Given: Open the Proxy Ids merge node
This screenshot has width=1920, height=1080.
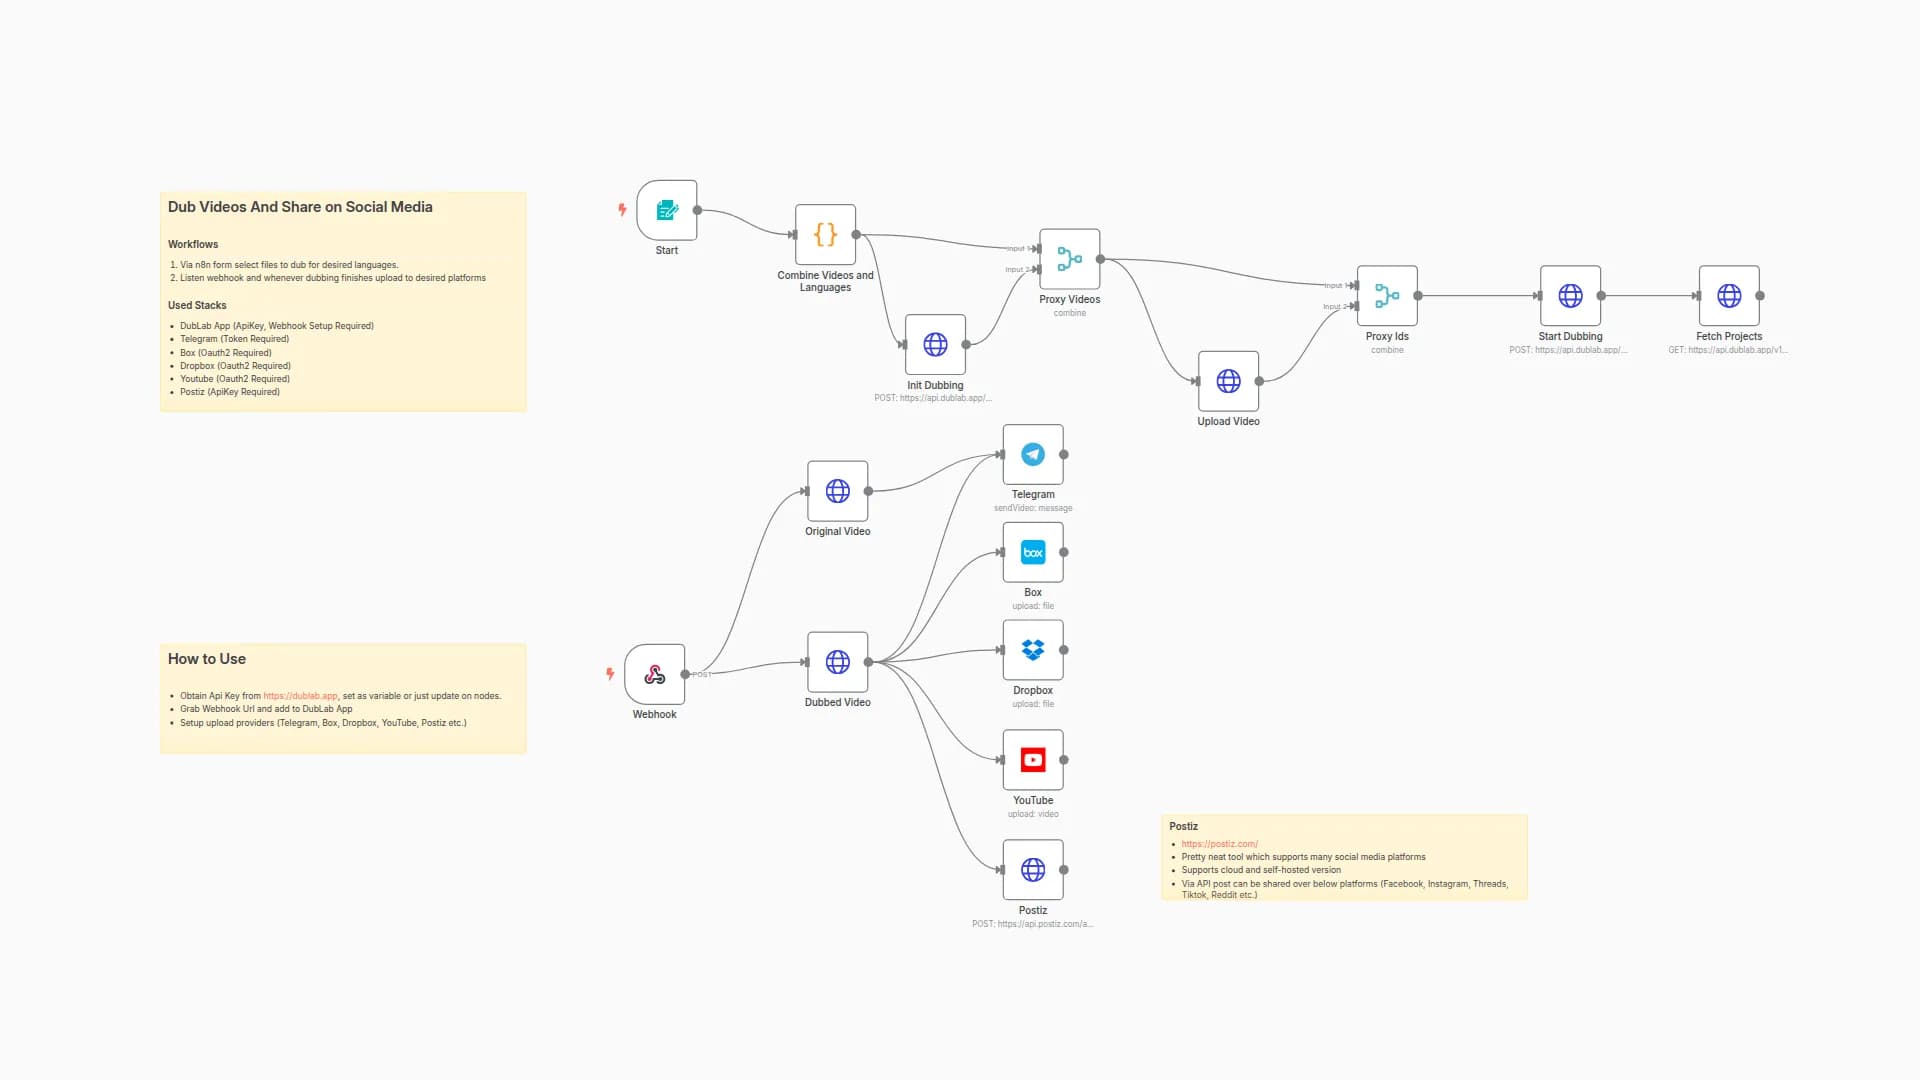Looking at the screenshot, I should click(1387, 296).
